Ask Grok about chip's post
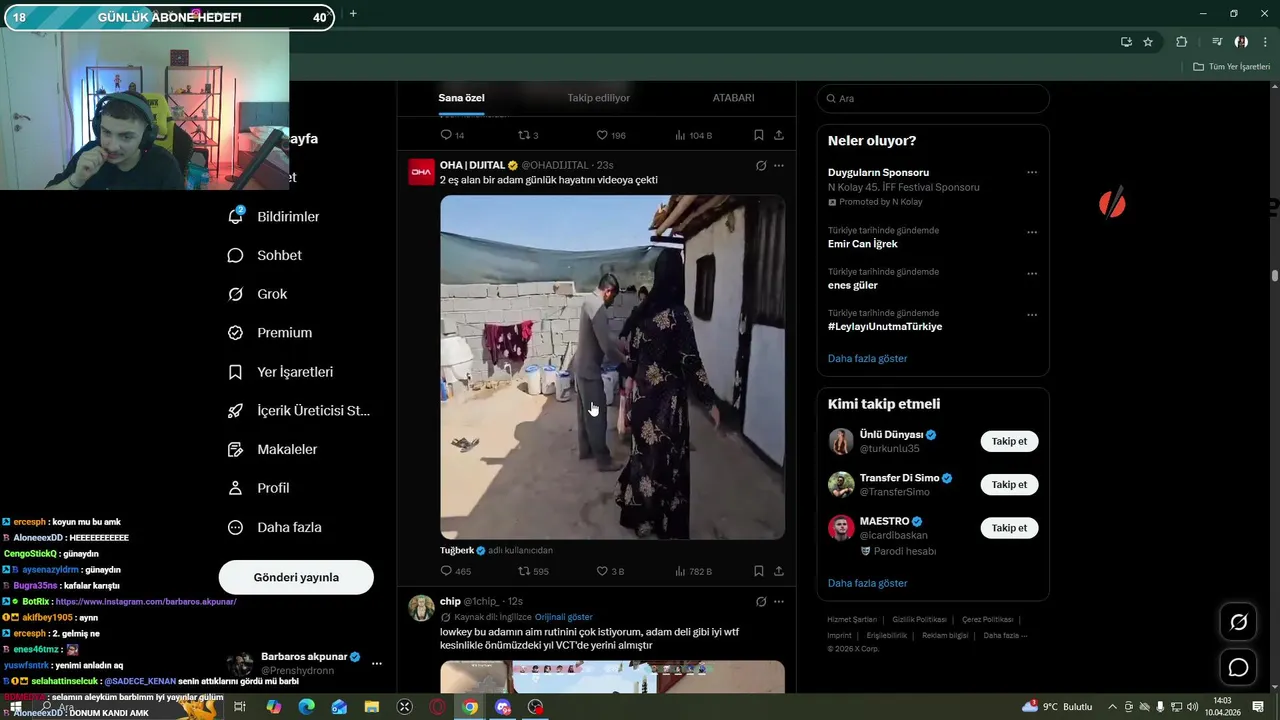Image resolution: width=1280 pixels, height=720 pixels. click(x=761, y=601)
